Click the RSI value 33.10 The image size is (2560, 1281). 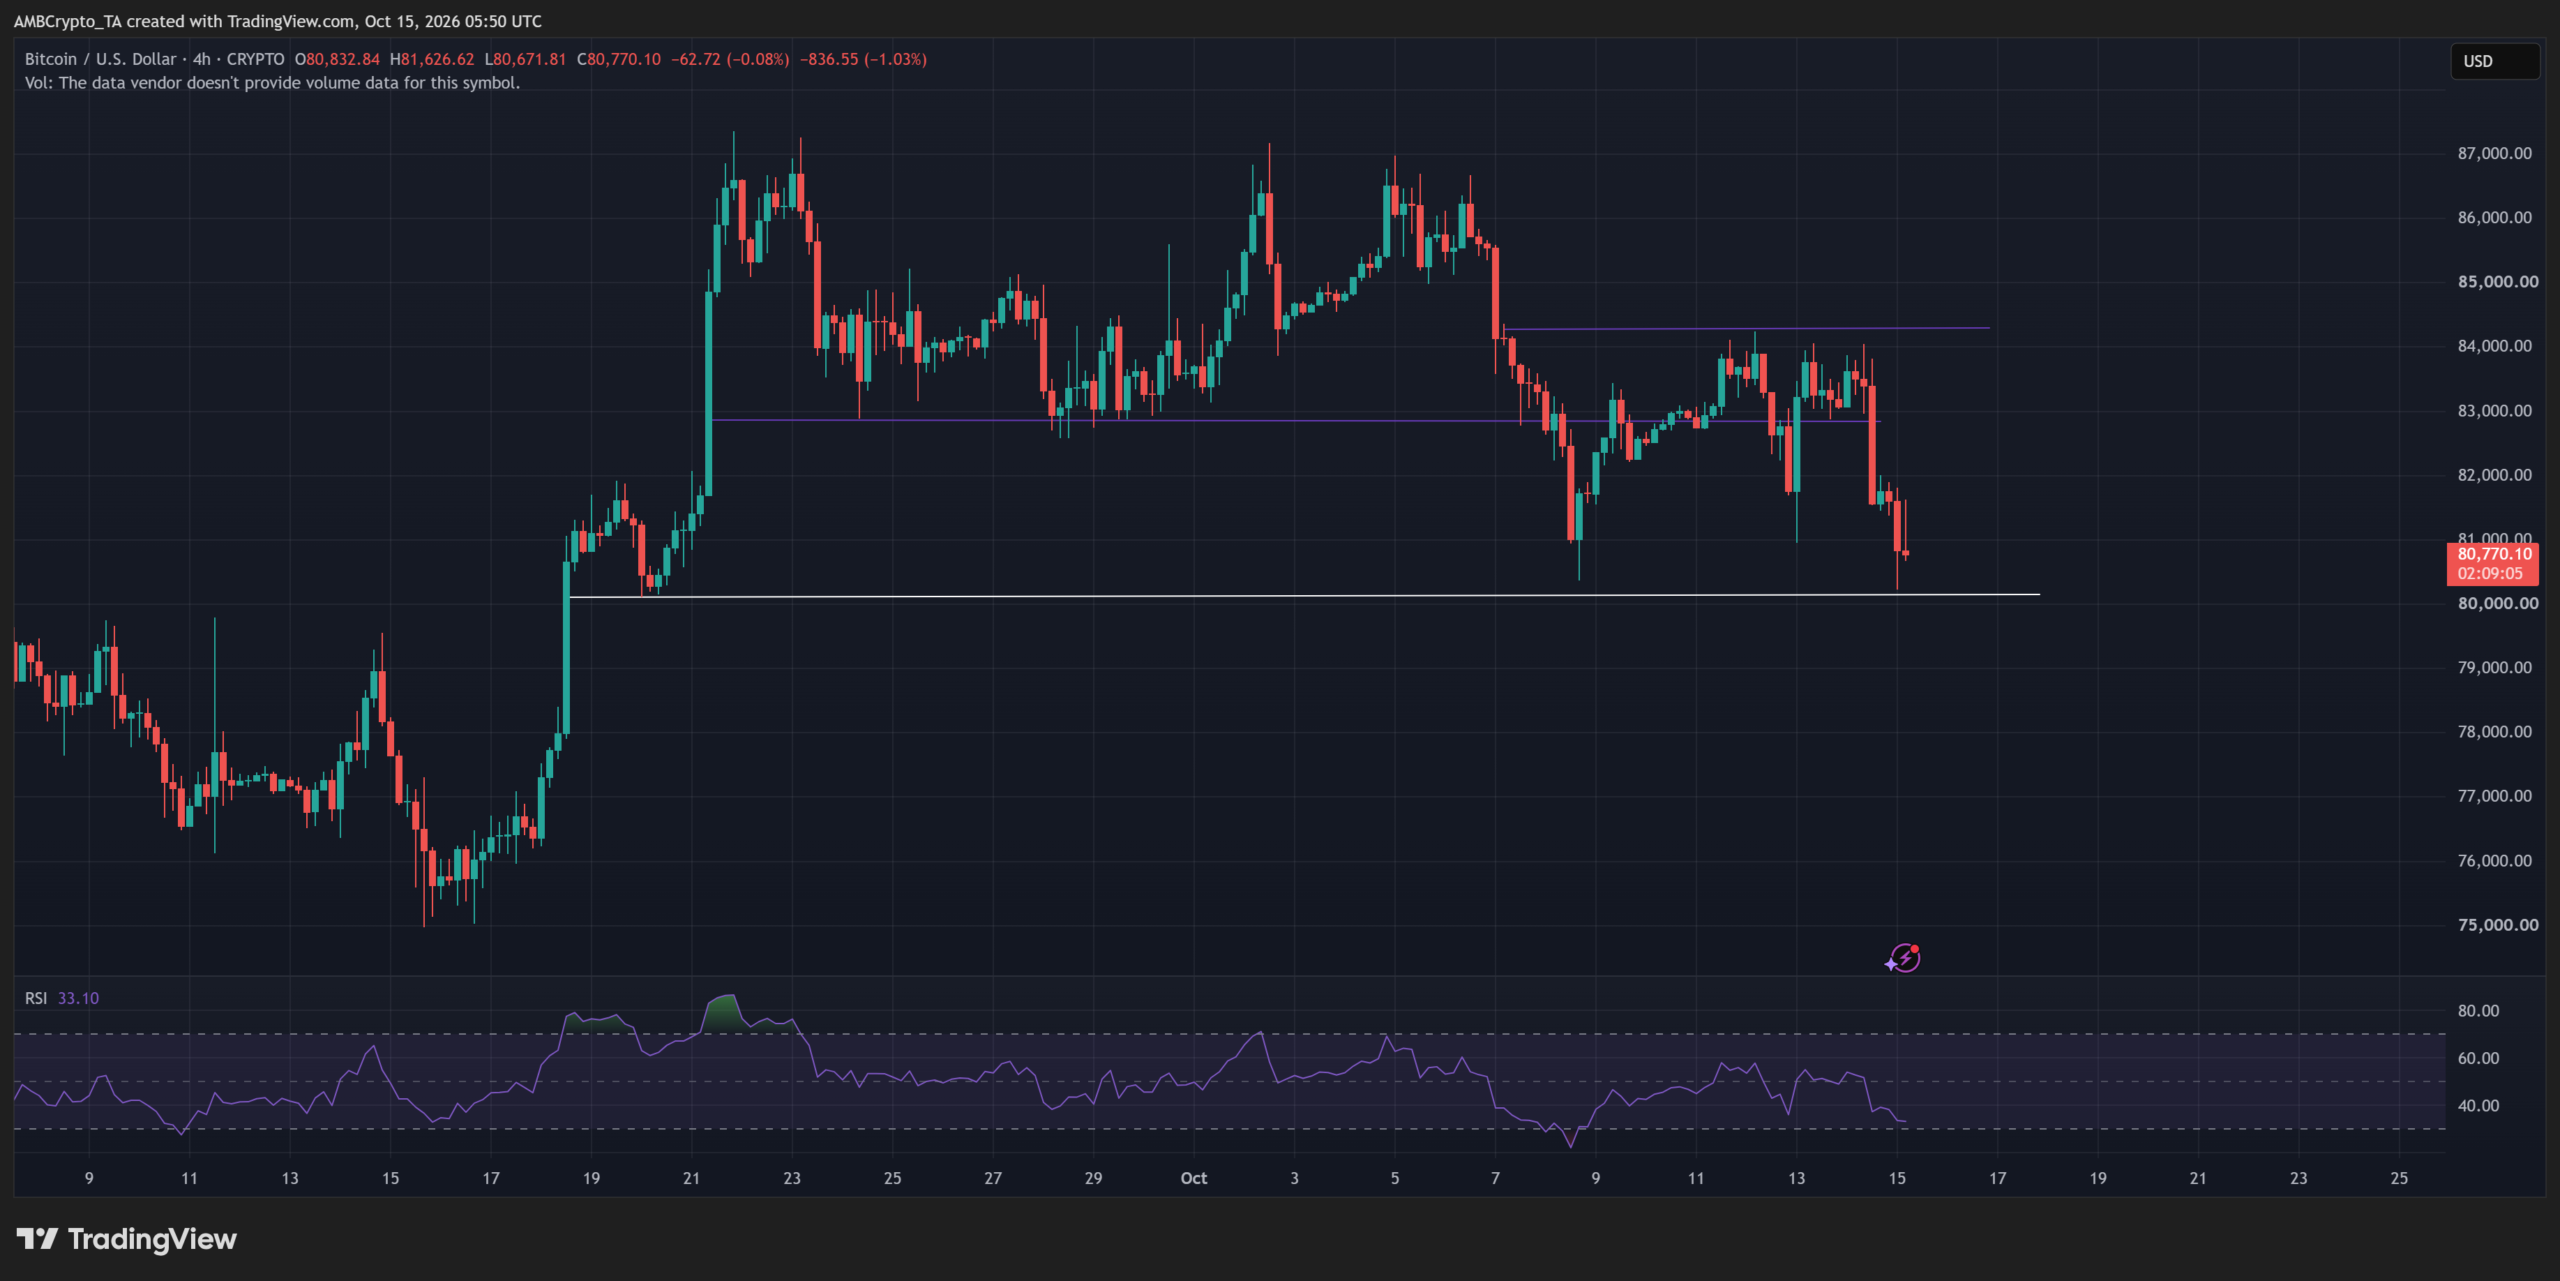click(x=78, y=998)
